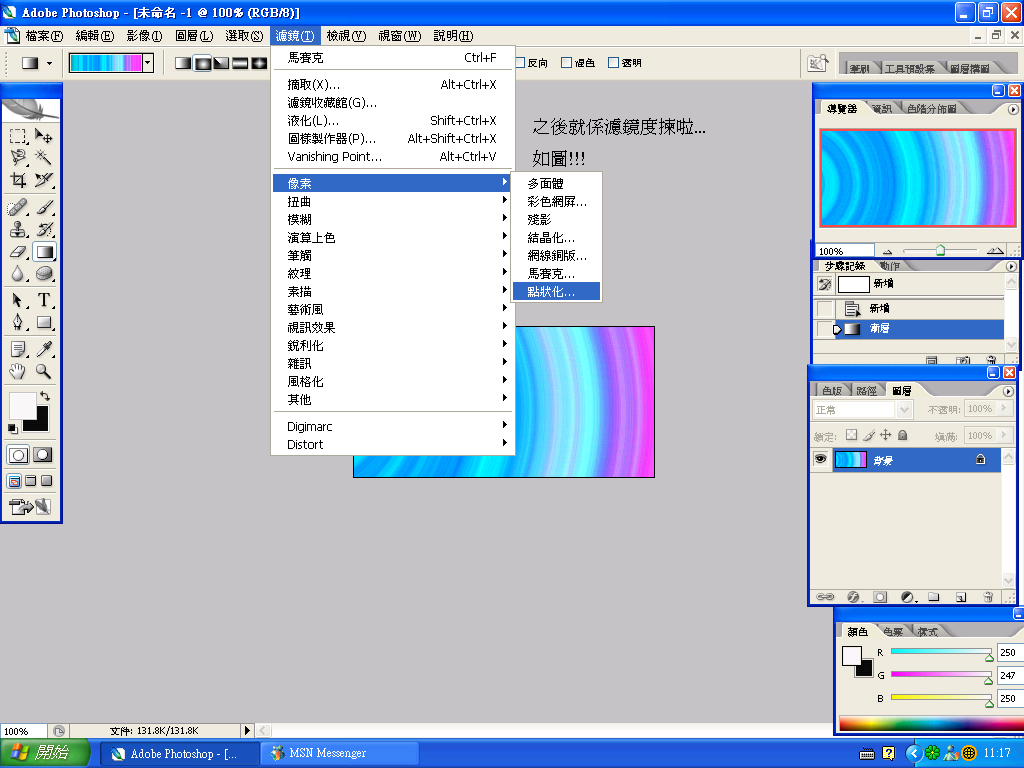Create a new layer in Layers panel
This screenshot has height=768, width=1024.
pyautogui.click(x=961, y=597)
